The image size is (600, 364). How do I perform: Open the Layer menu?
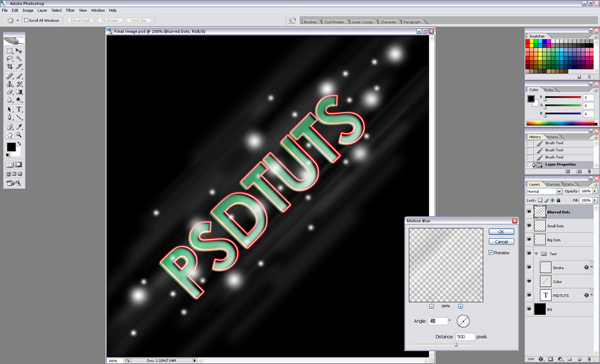(42, 10)
